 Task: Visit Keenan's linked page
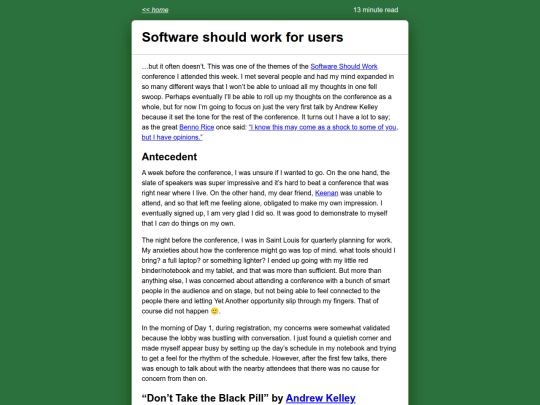pyautogui.click(x=326, y=193)
